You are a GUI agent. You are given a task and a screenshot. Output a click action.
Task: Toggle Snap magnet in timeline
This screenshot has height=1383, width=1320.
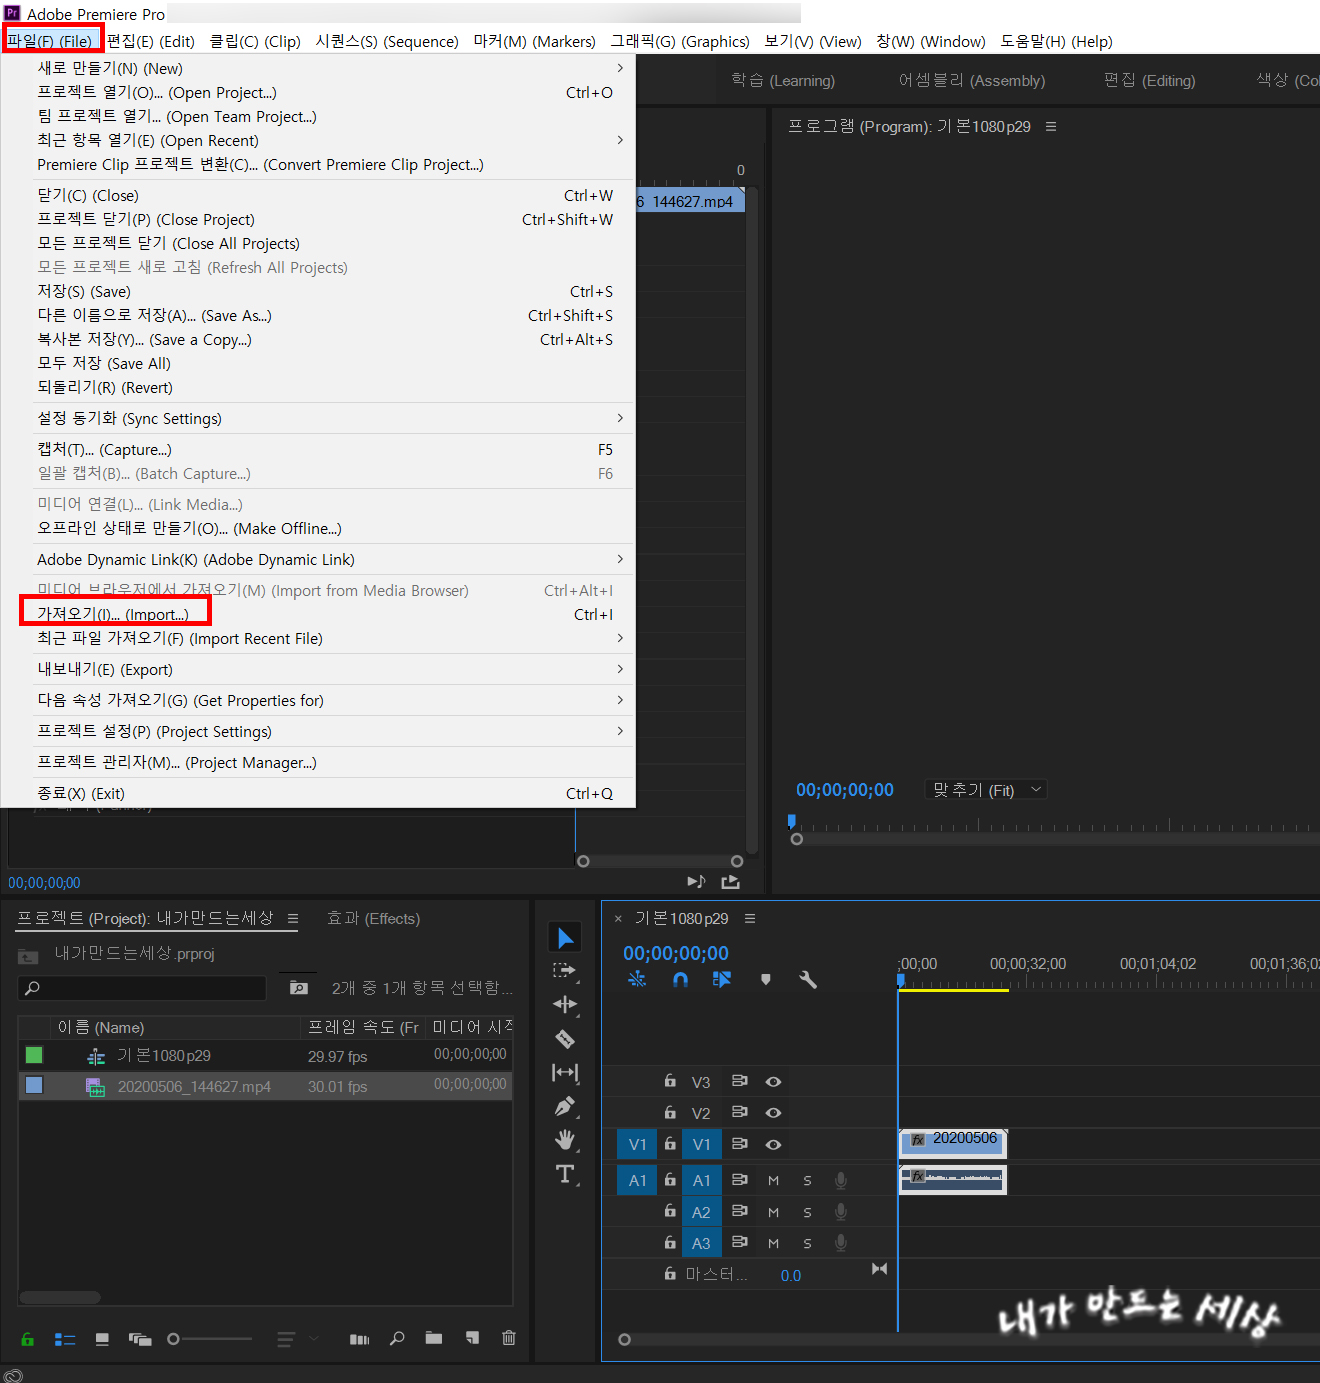(x=680, y=980)
